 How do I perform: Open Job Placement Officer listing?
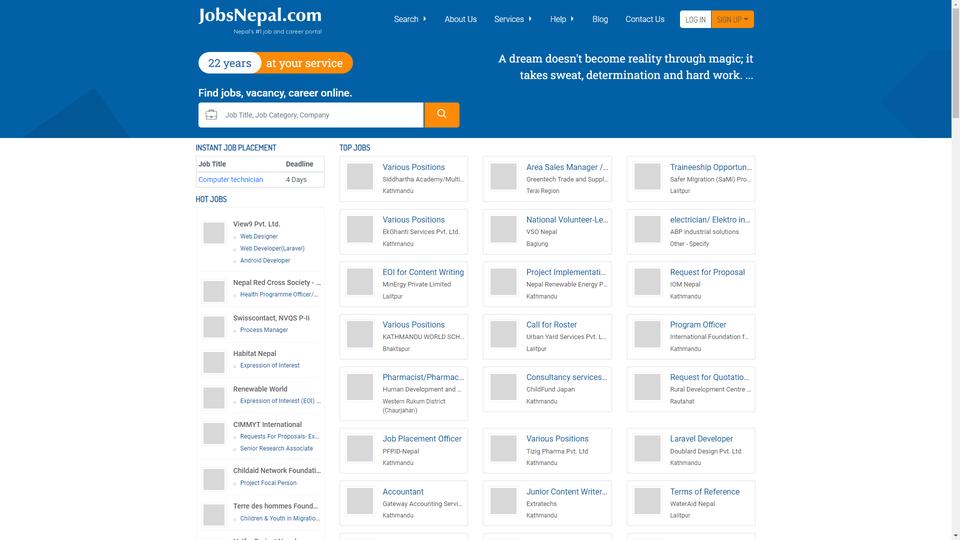click(422, 439)
